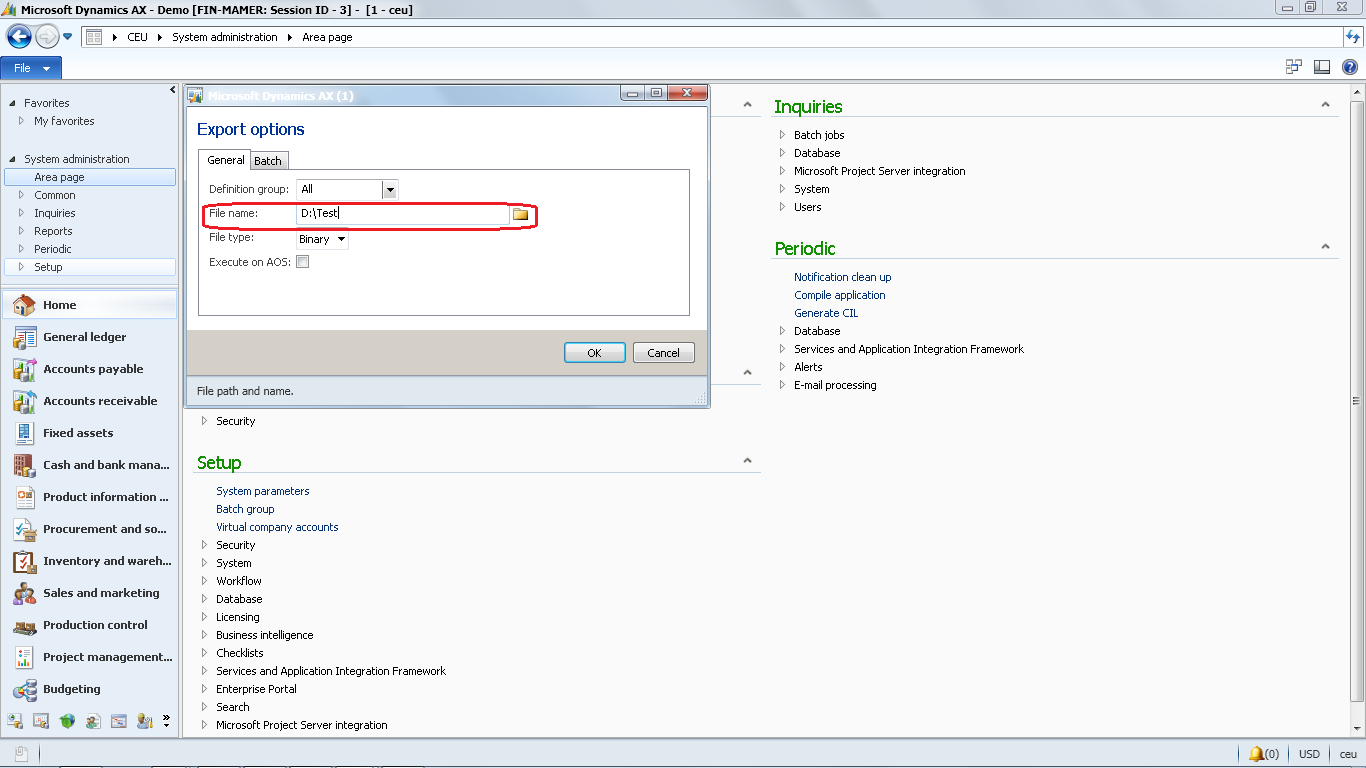Open the blue Help question mark icon

pyautogui.click(x=1350, y=67)
